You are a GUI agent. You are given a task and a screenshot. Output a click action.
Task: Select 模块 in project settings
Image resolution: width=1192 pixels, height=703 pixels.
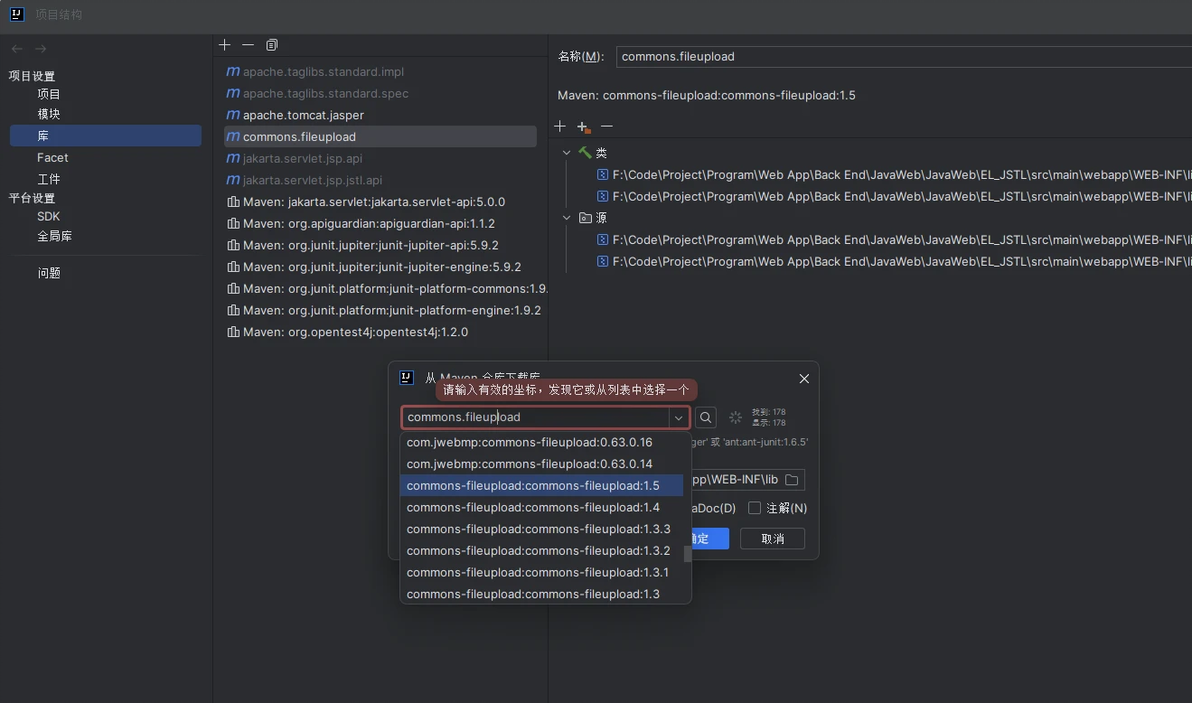point(49,114)
